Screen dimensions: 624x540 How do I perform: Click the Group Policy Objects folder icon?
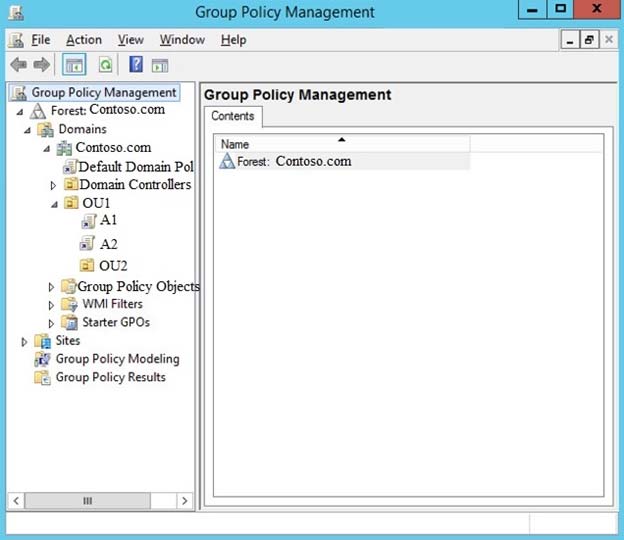[x=68, y=286]
